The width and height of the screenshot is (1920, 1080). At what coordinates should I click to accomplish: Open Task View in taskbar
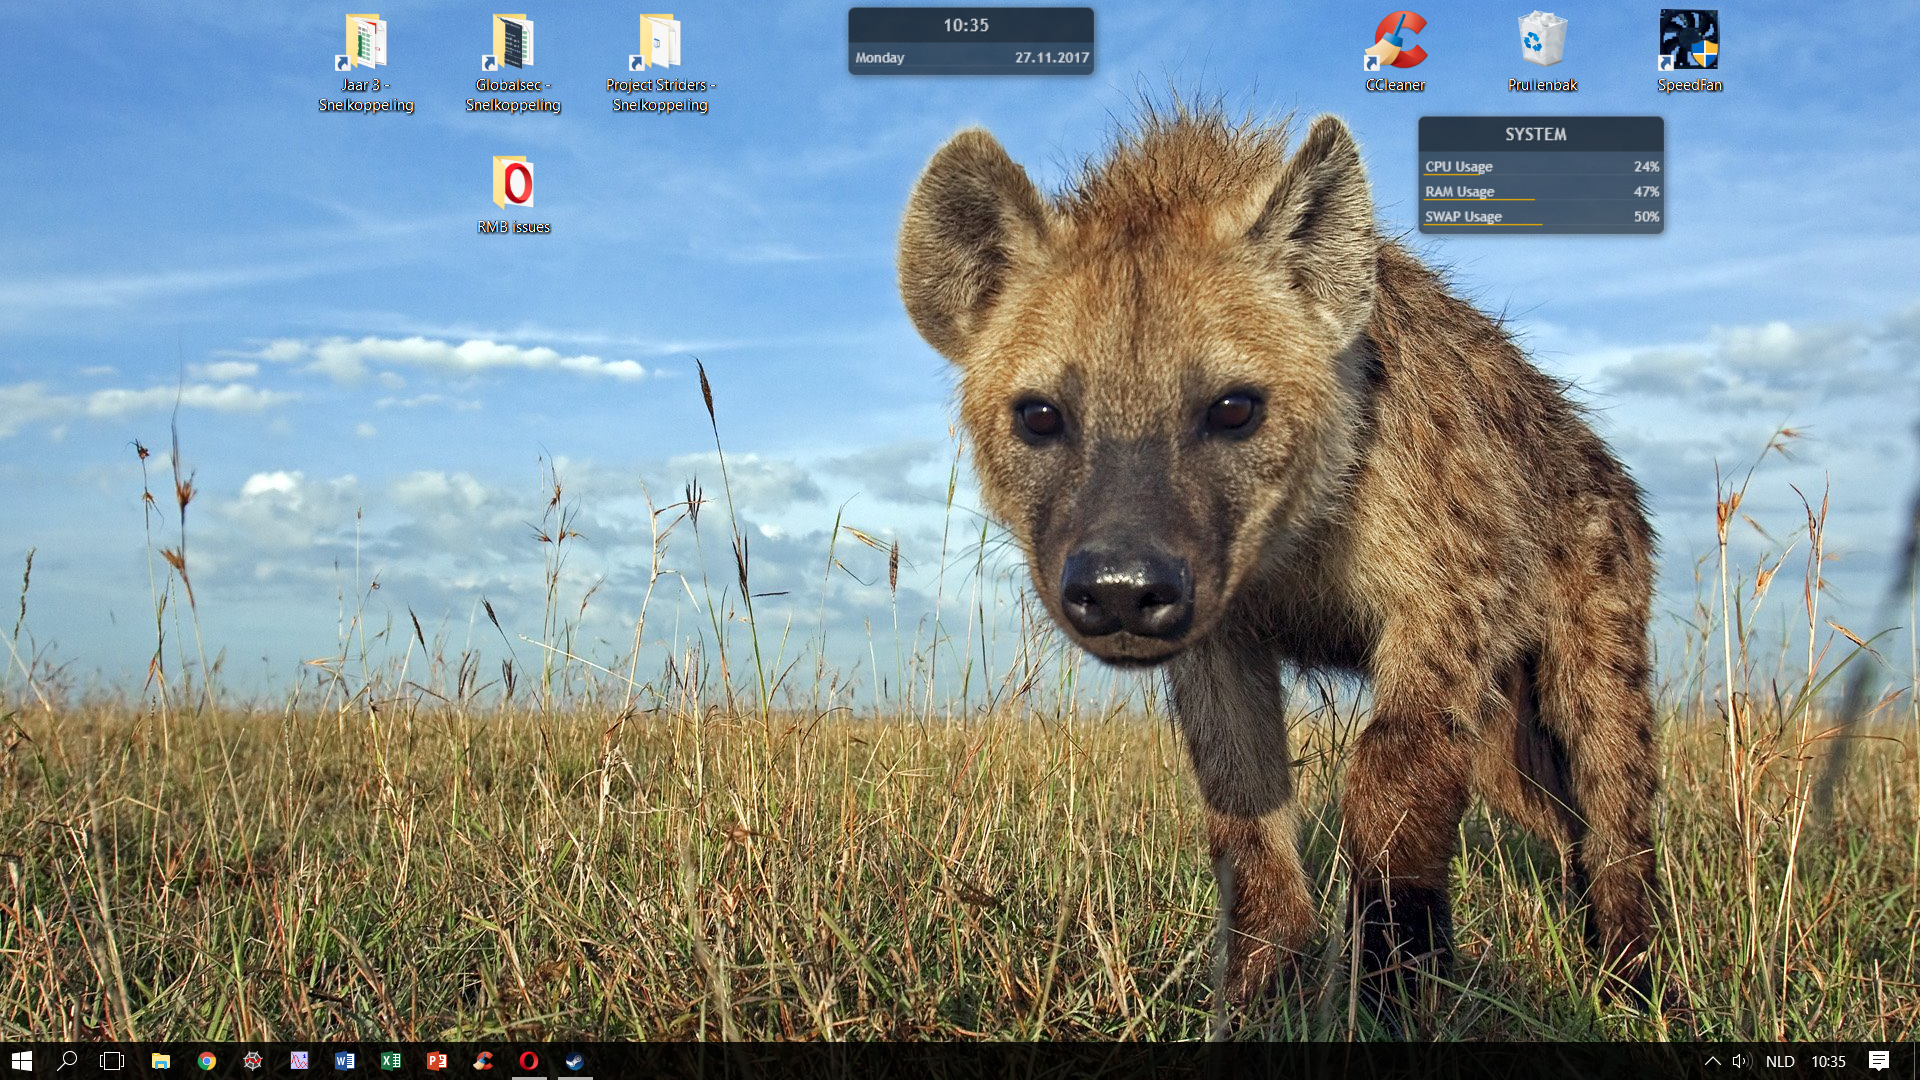coord(112,1061)
